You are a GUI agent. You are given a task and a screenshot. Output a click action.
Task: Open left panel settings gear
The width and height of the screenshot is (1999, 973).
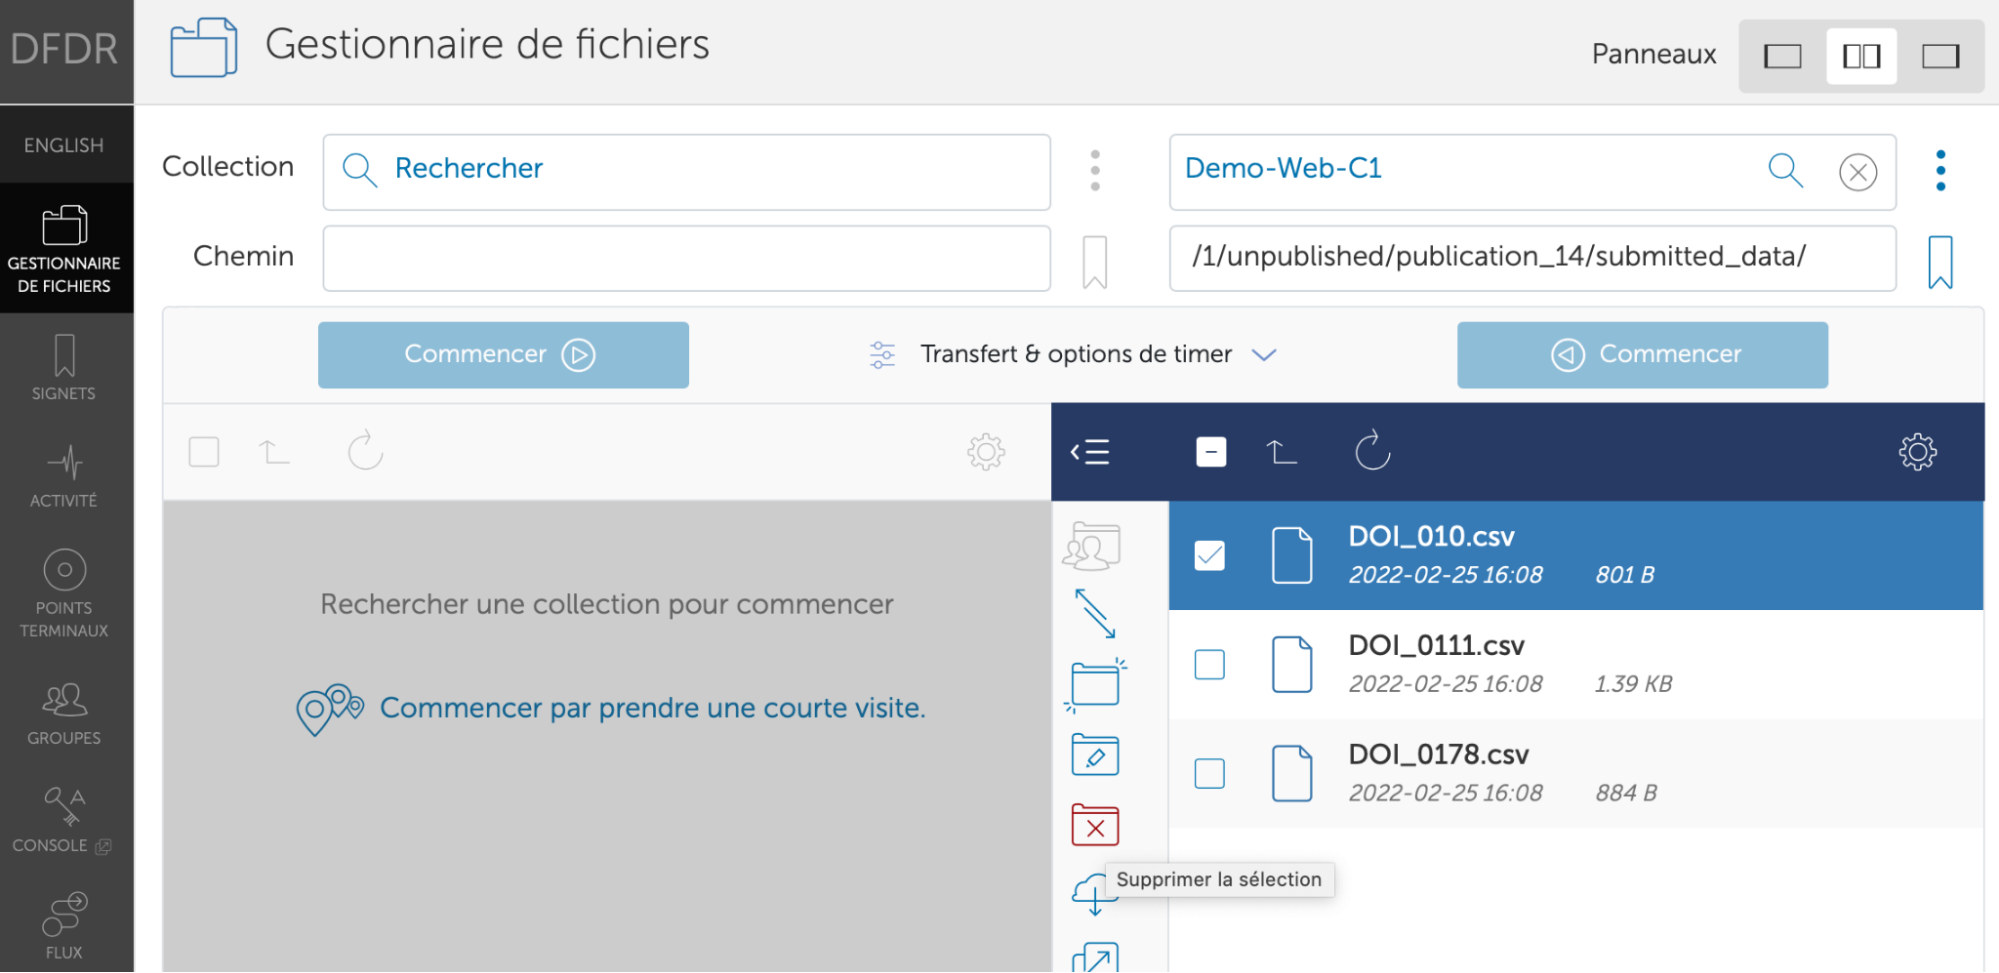tap(986, 452)
